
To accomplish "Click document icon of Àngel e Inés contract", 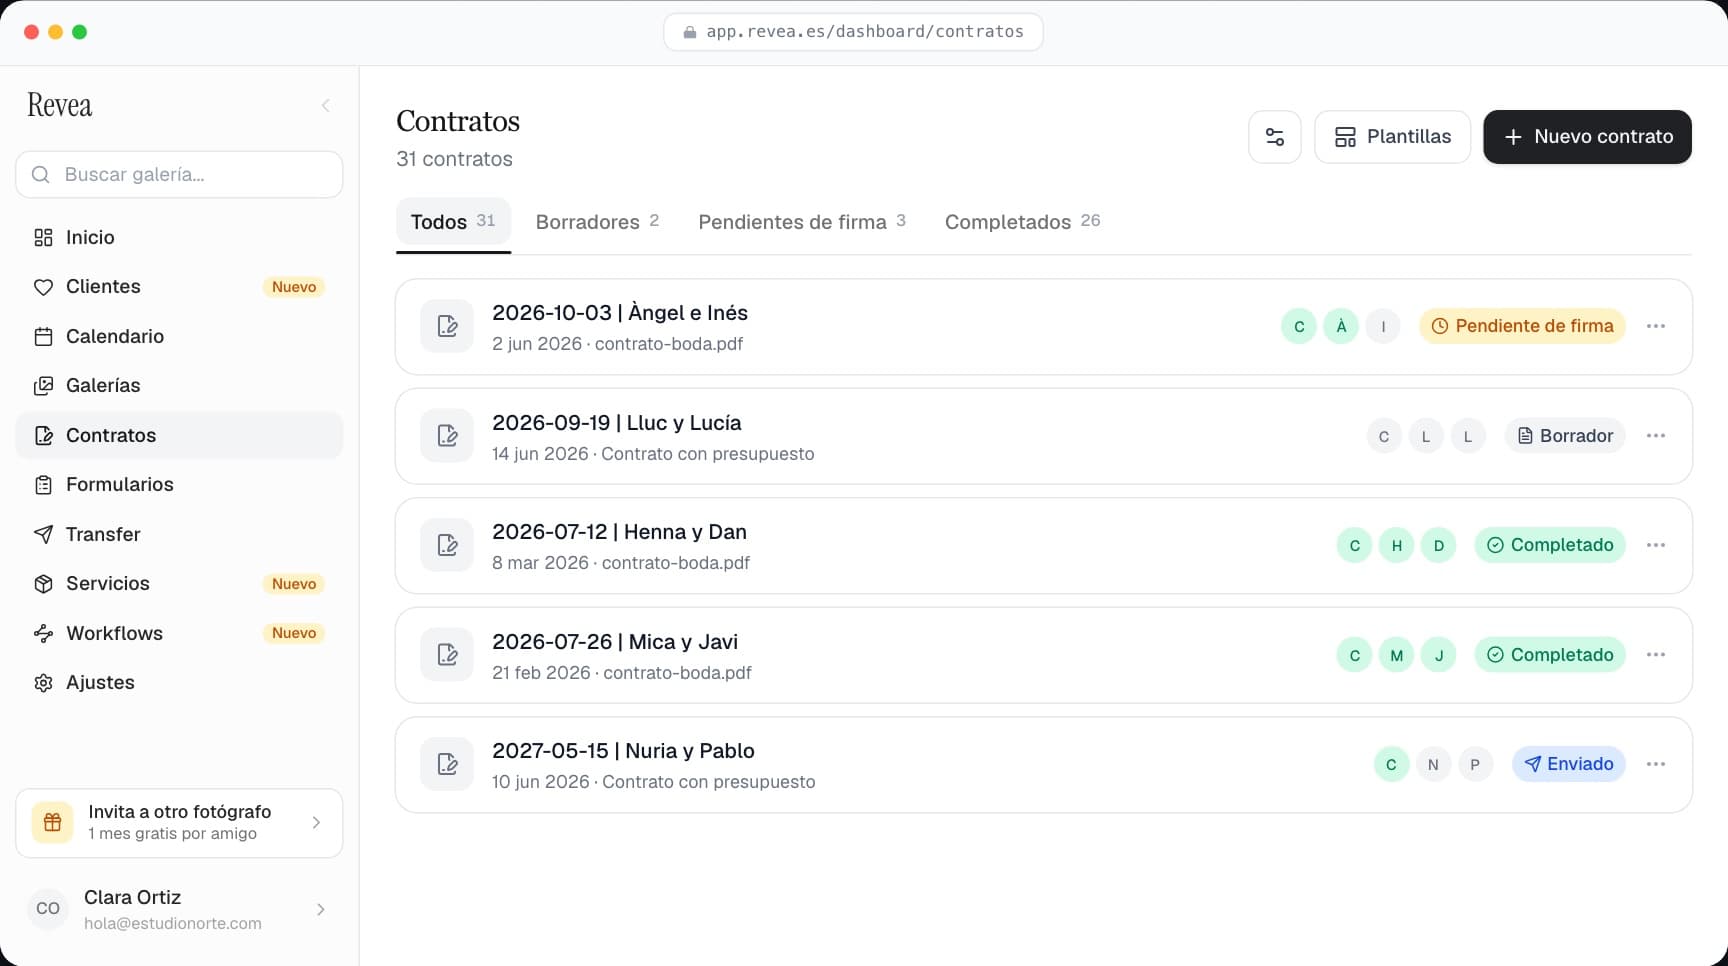I will [x=447, y=326].
